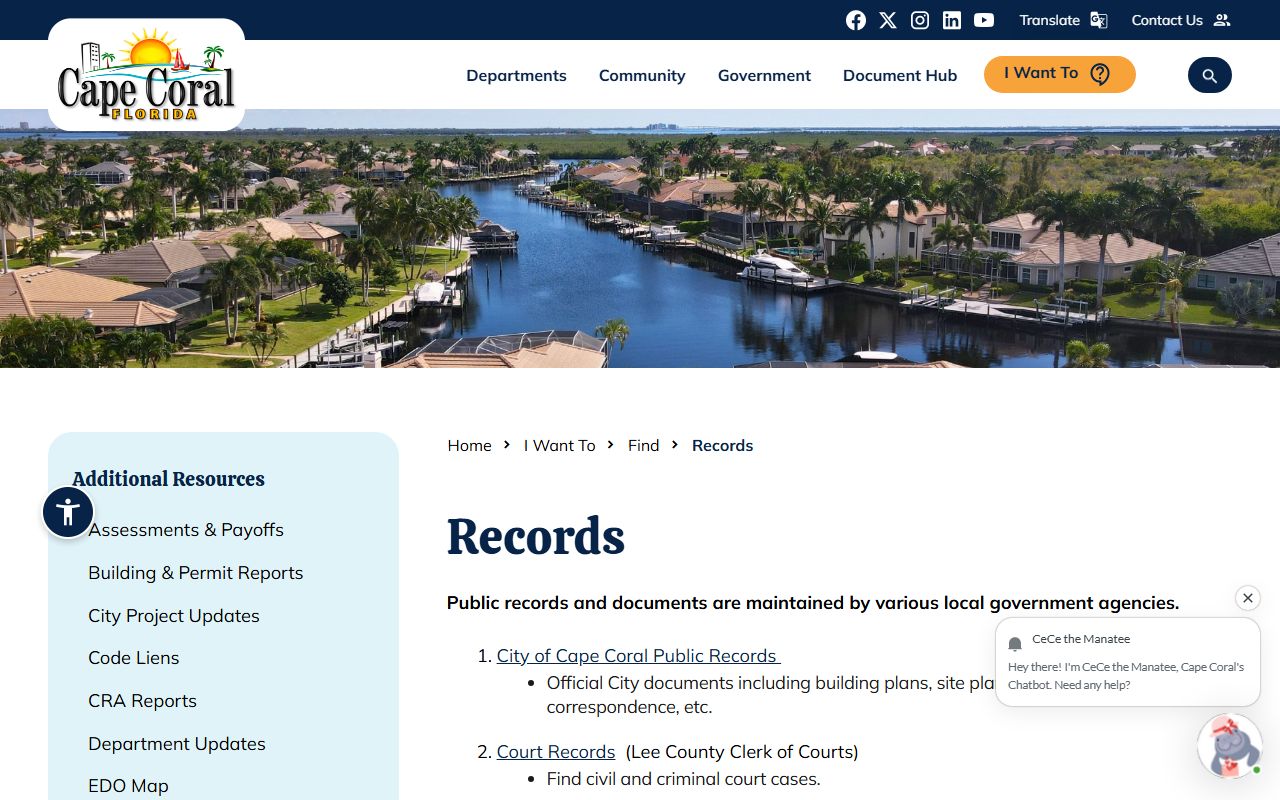Open the LinkedIn icon in header
This screenshot has height=800, width=1280.
[952, 20]
